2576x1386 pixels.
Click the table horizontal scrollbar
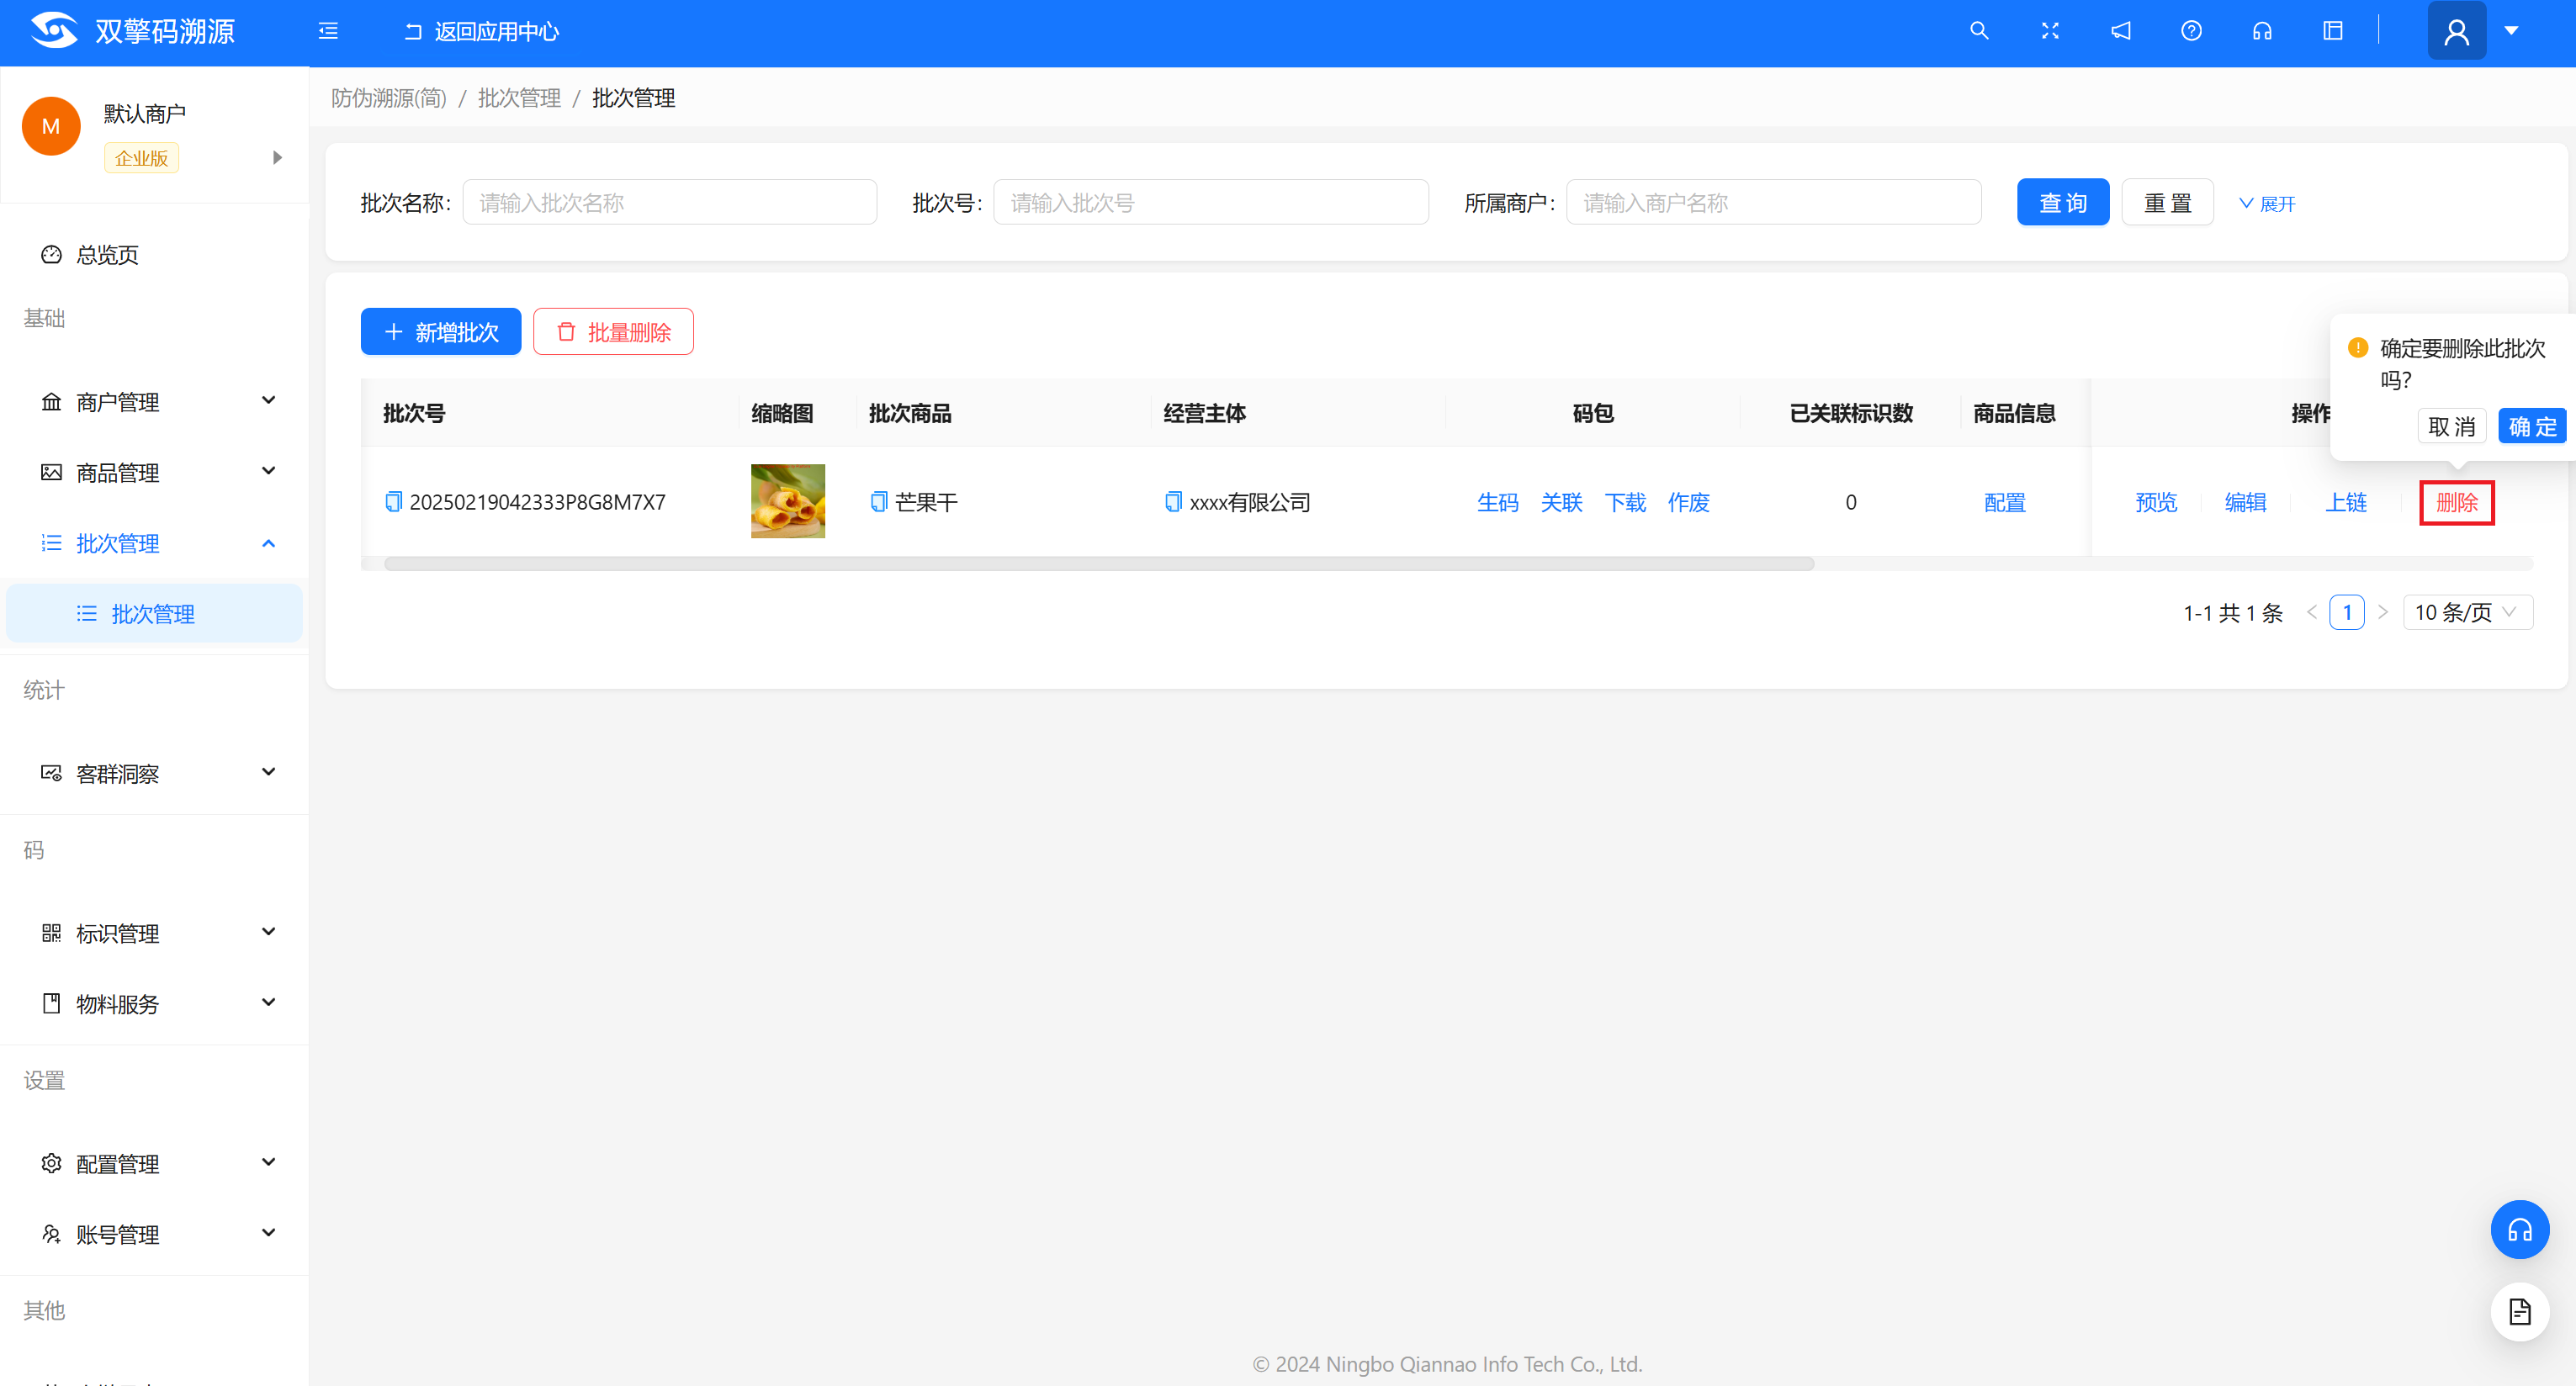point(1098,564)
